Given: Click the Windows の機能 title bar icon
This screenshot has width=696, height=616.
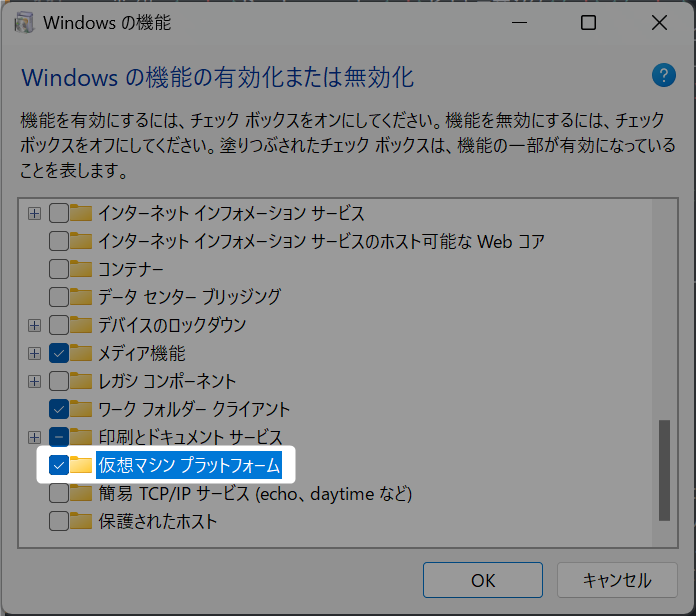Looking at the screenshot, I should tap(24, 23).
